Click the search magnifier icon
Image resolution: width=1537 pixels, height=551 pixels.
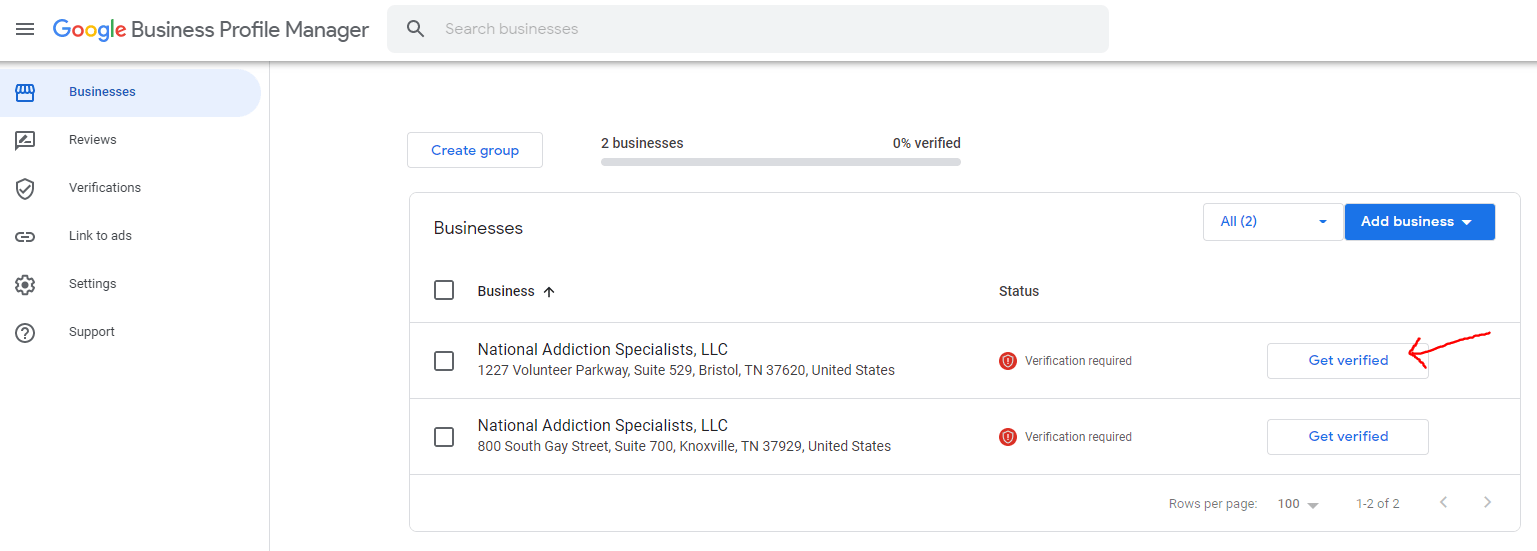pos(416,29)
